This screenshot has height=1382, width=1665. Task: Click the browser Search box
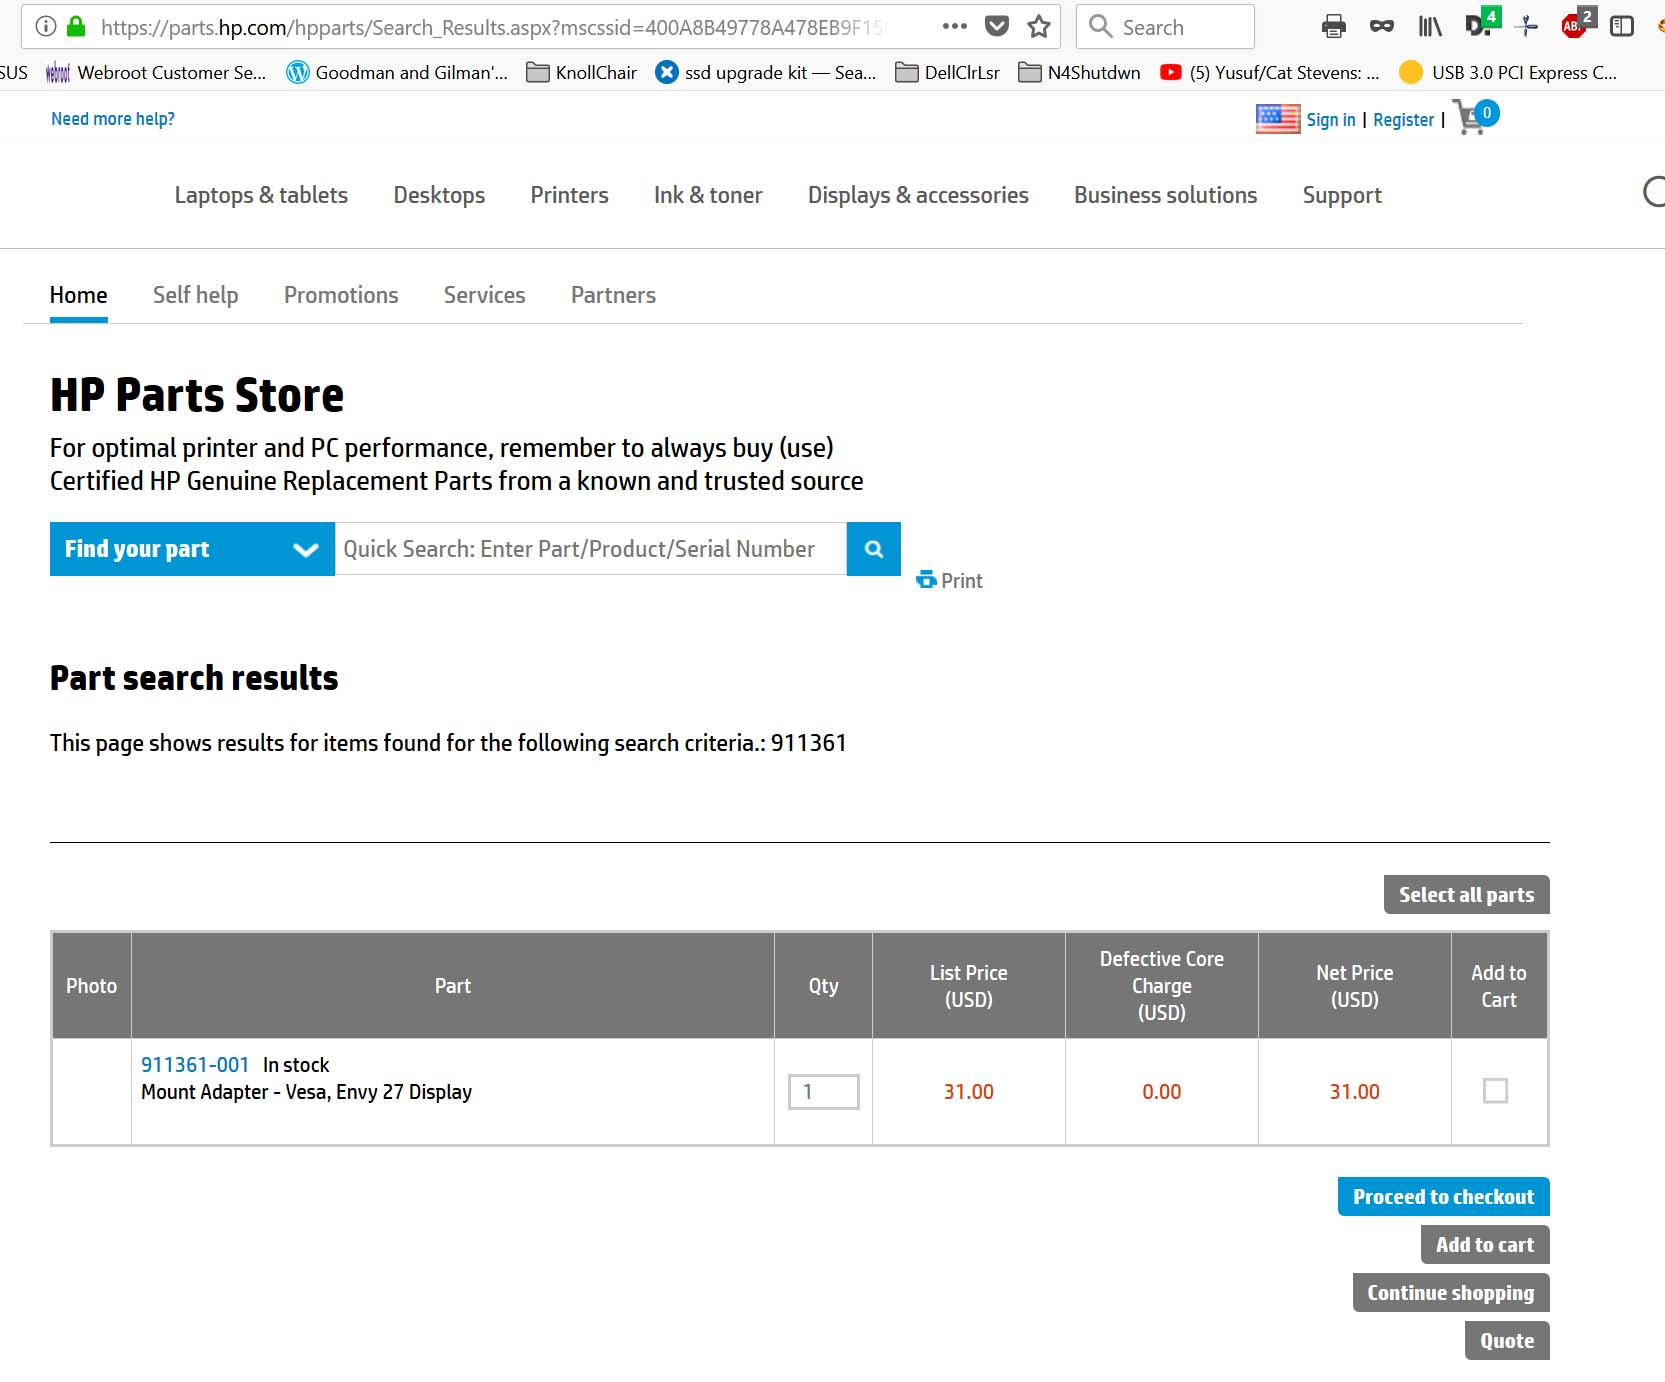[1165, 27]
